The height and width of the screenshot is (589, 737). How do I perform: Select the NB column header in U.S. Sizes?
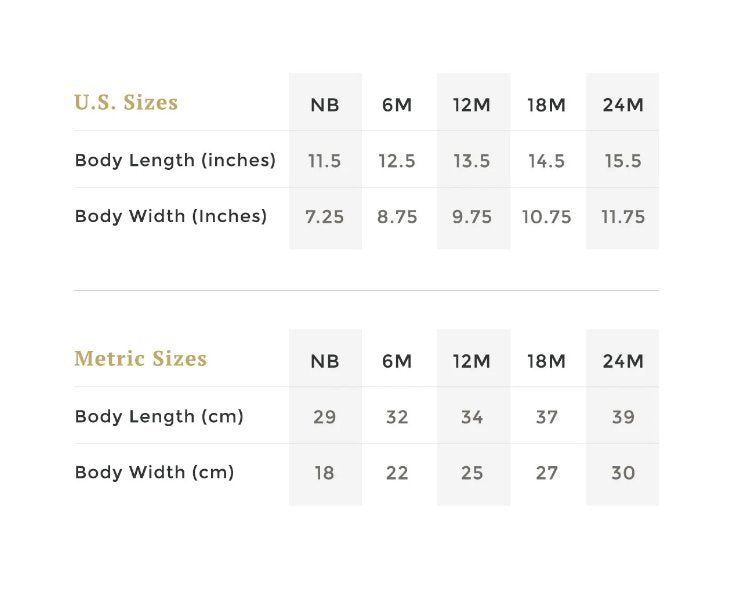pos(325,104)
